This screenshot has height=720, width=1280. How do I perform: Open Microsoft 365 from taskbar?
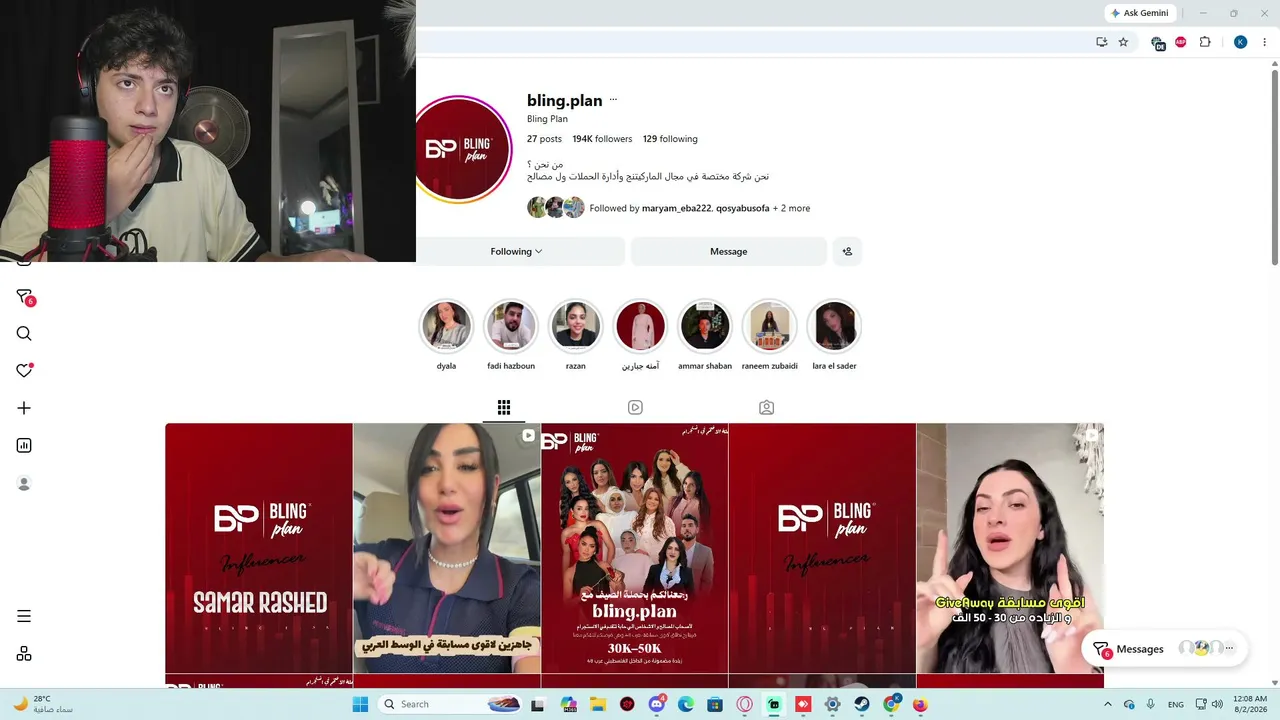(x=569, y=704)
